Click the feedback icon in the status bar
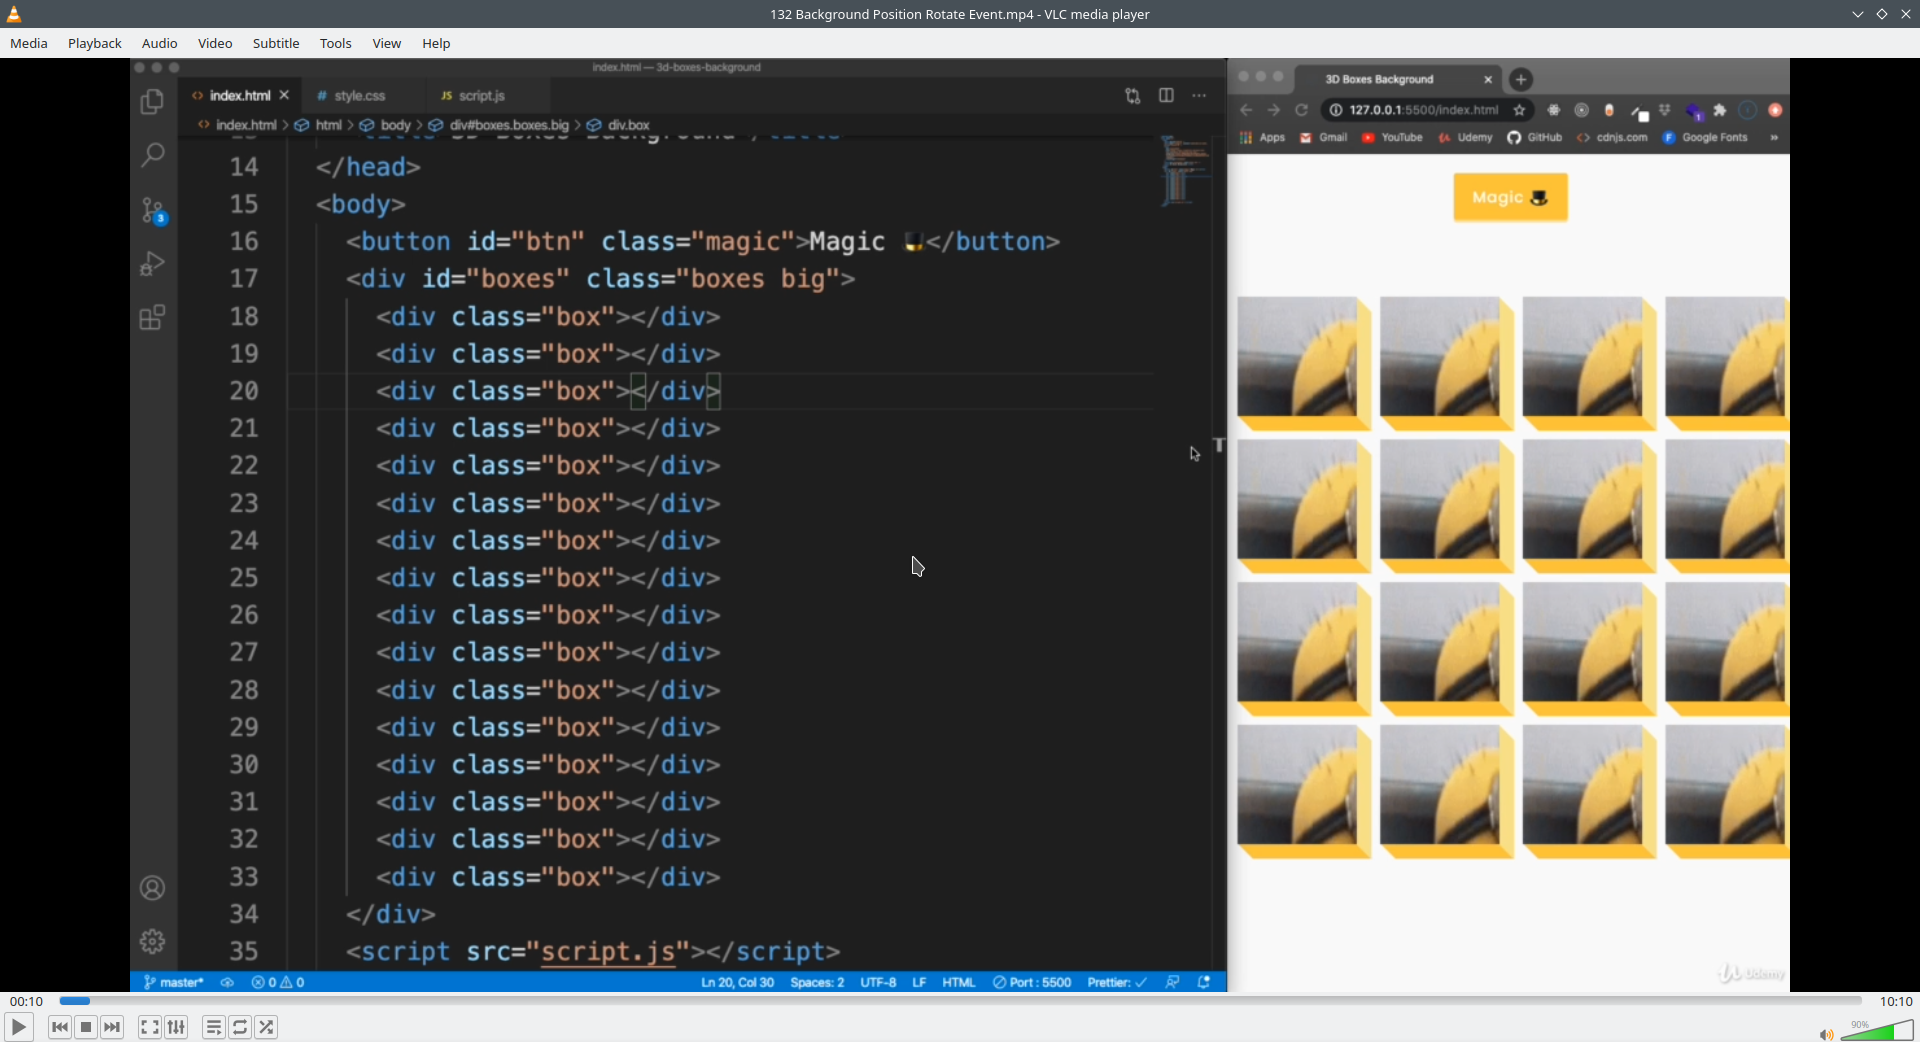The height and width of the screenshot is (1042, 1920). point(1172,982)
